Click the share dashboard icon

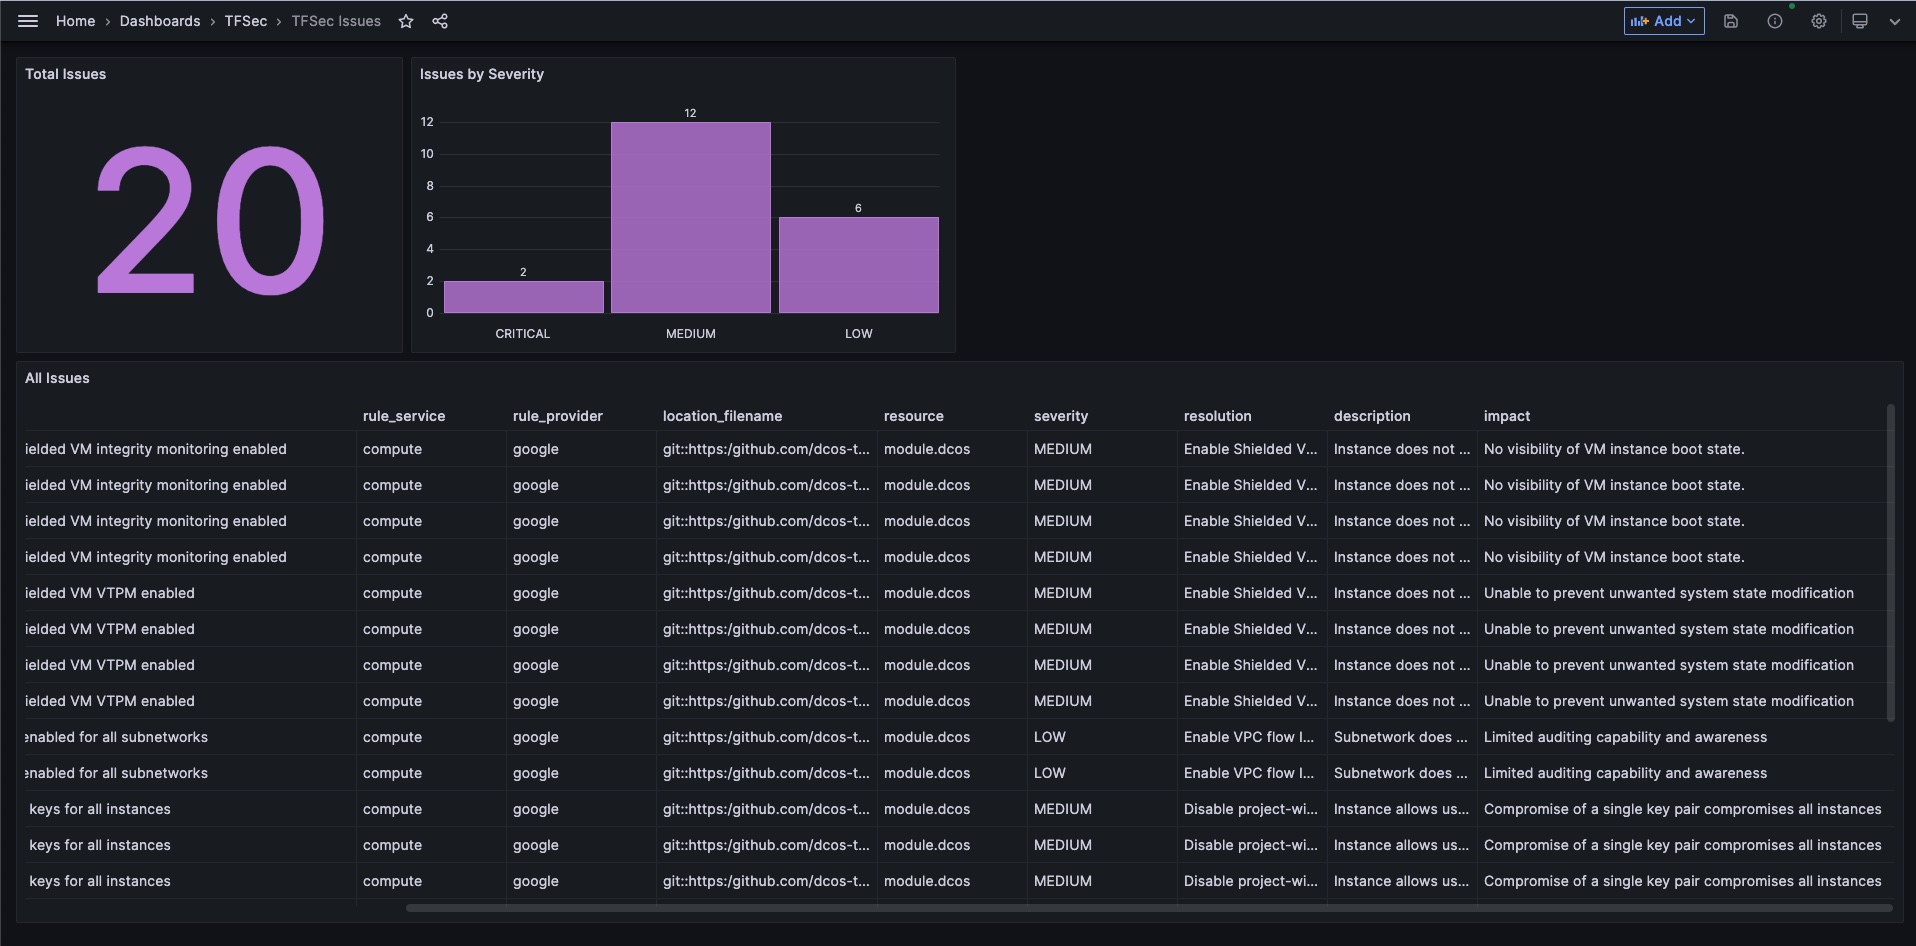pyautogui.click(x=440, y=21)
